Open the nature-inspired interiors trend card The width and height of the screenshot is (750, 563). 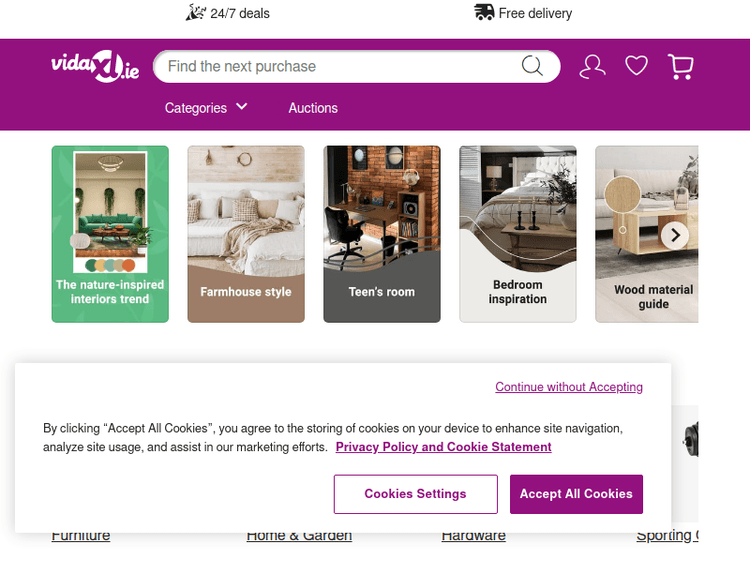(110, 234)
